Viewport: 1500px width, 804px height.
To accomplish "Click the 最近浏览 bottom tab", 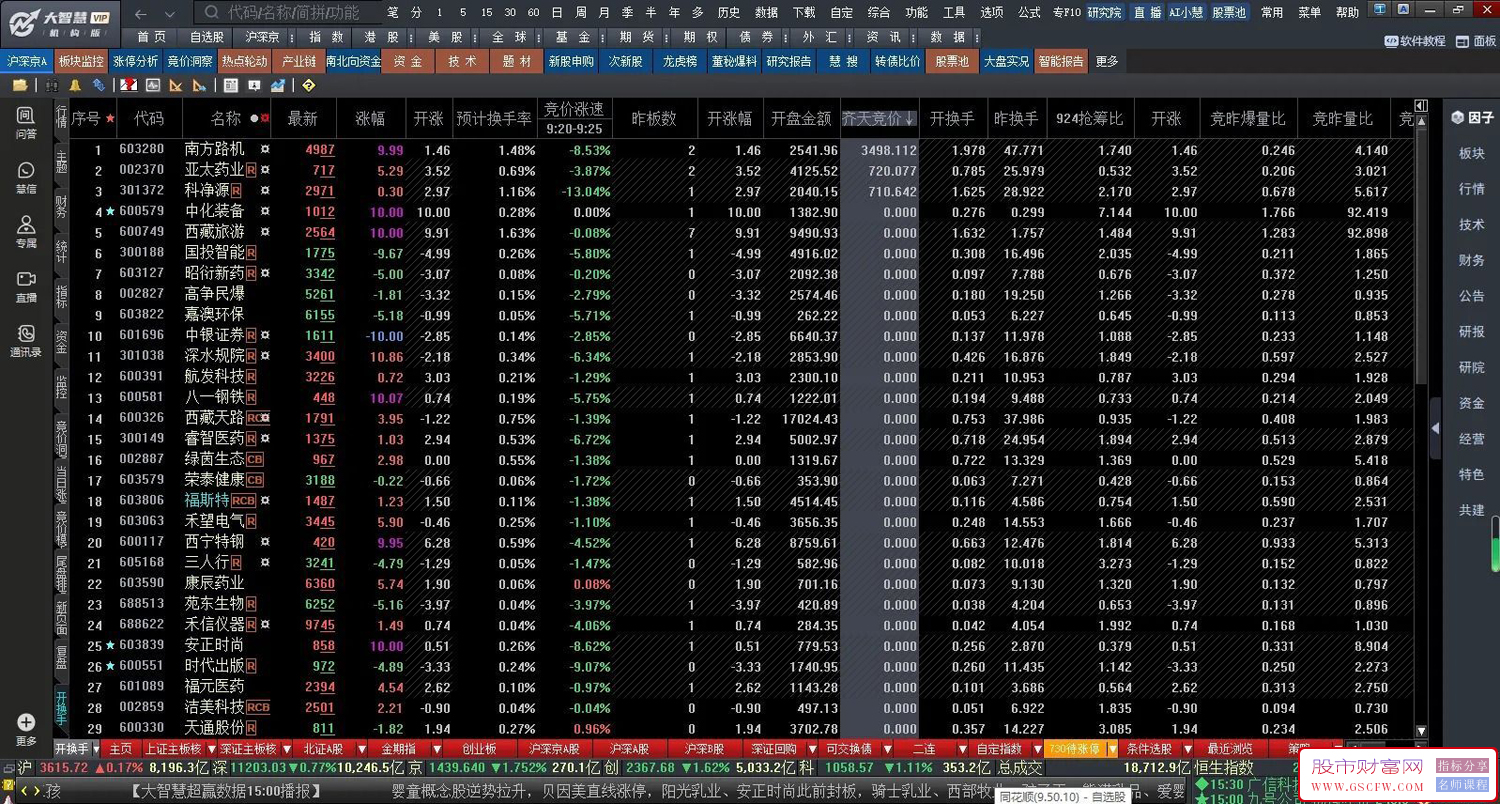I will tap(1230, 749).
